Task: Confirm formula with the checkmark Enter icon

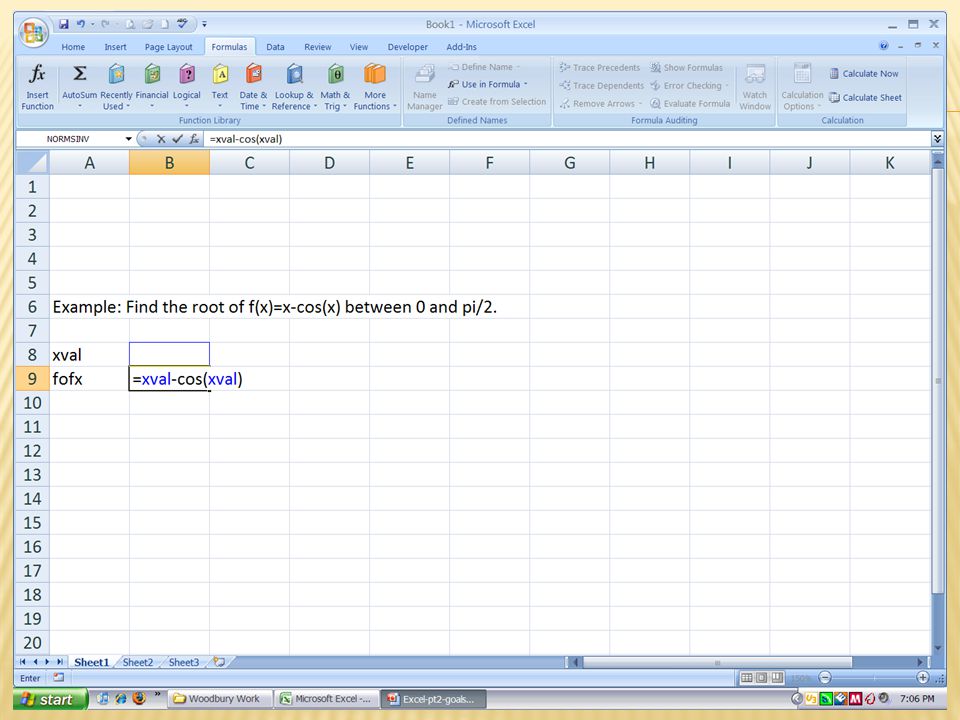Action: [177, 139]
